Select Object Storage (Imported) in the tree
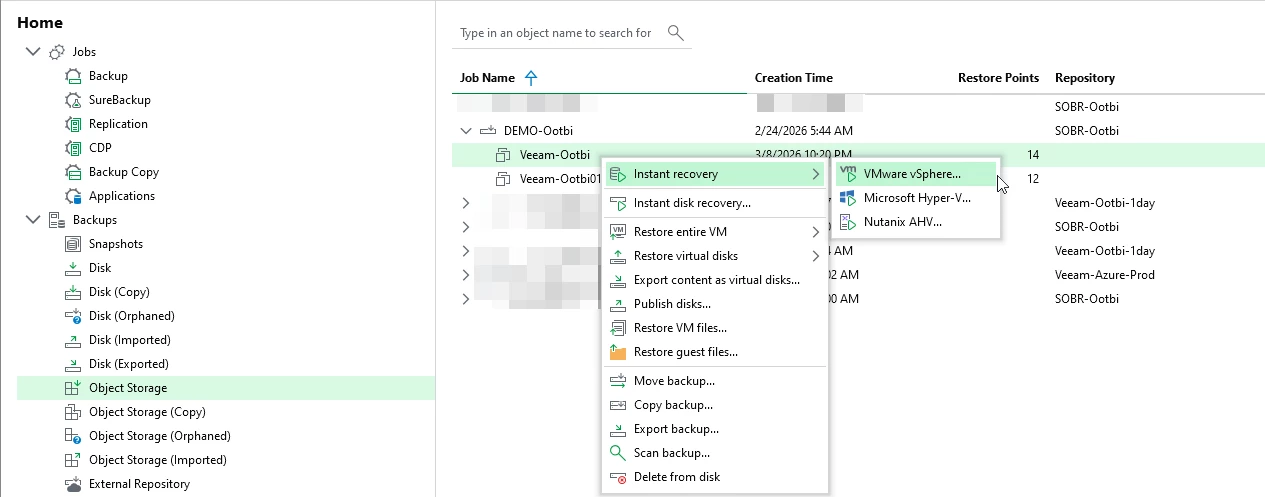Image resolution: width=1265 pixels, height=497 pixels. tap(157, 460)
